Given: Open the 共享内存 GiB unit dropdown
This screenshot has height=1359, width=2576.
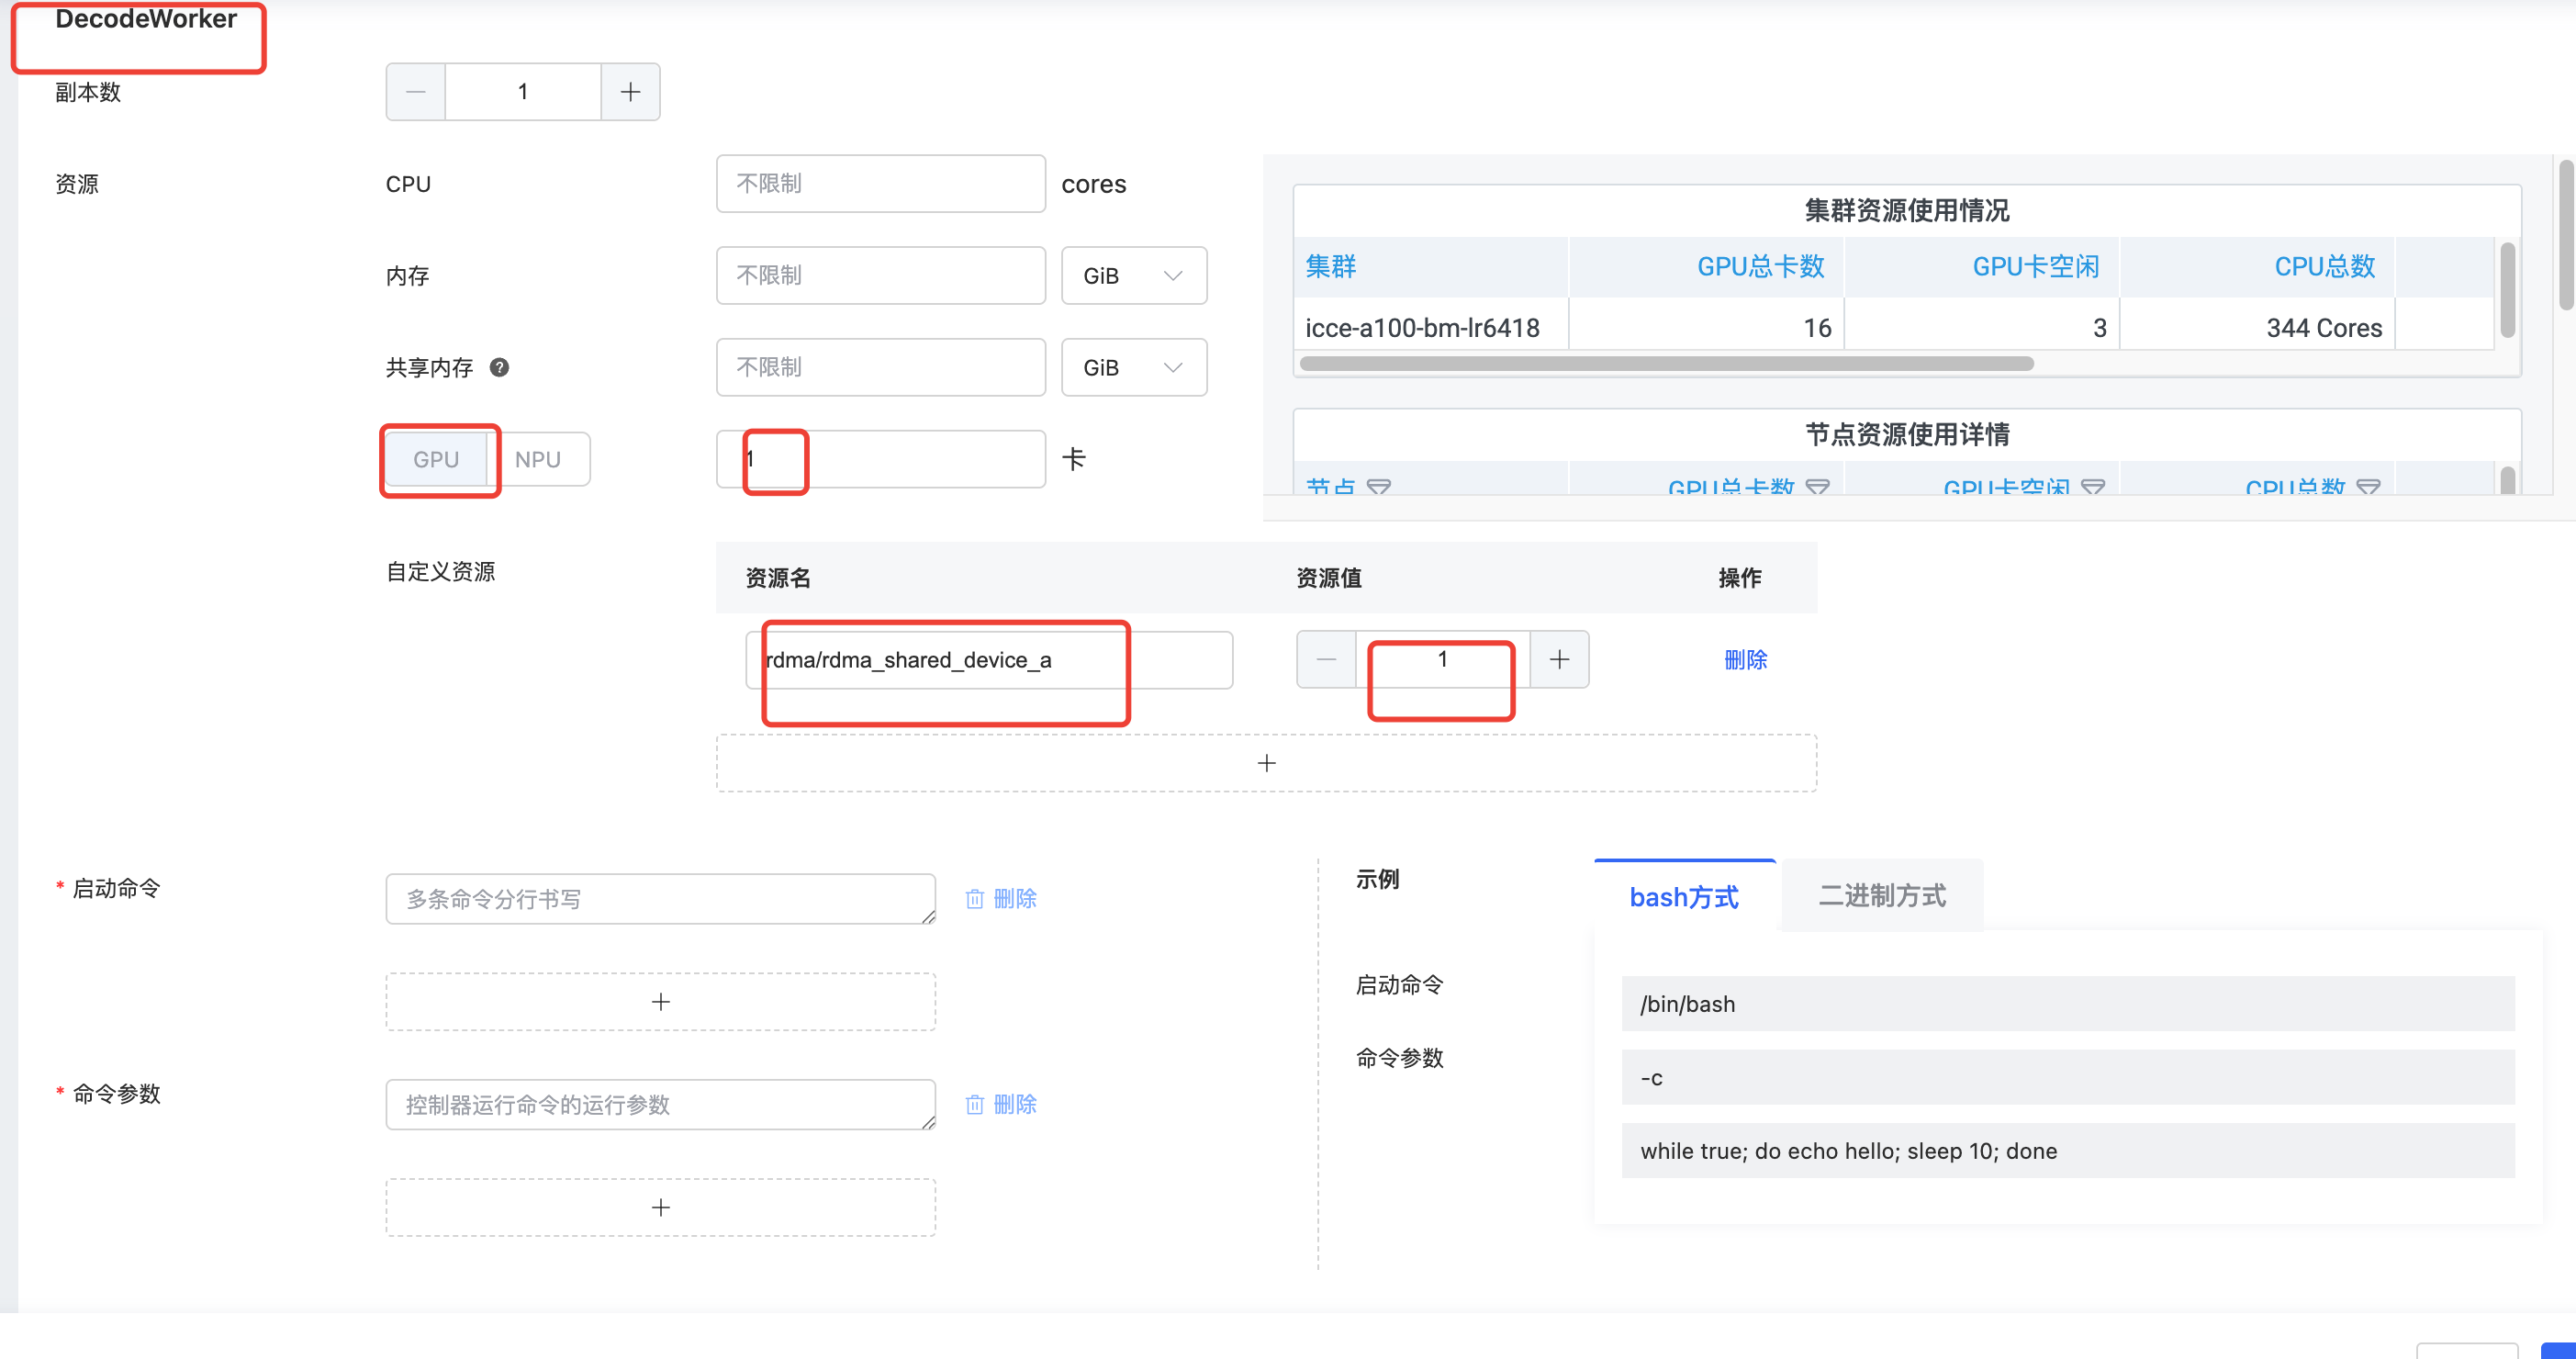Looking at the screenshot, I should [x=1133, y=367].
